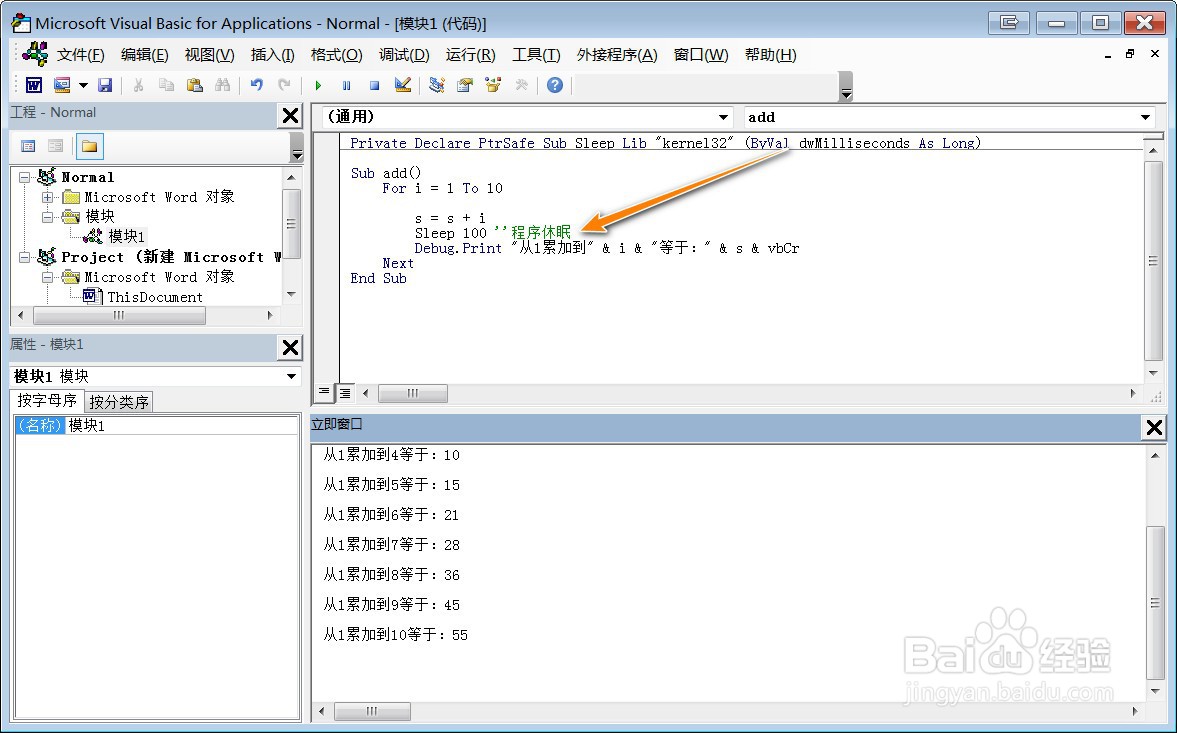Viewport: 1177px width, 733px height.
Task: Open the Object Browser toolbar icon
Action: click(x=492, y=85)
